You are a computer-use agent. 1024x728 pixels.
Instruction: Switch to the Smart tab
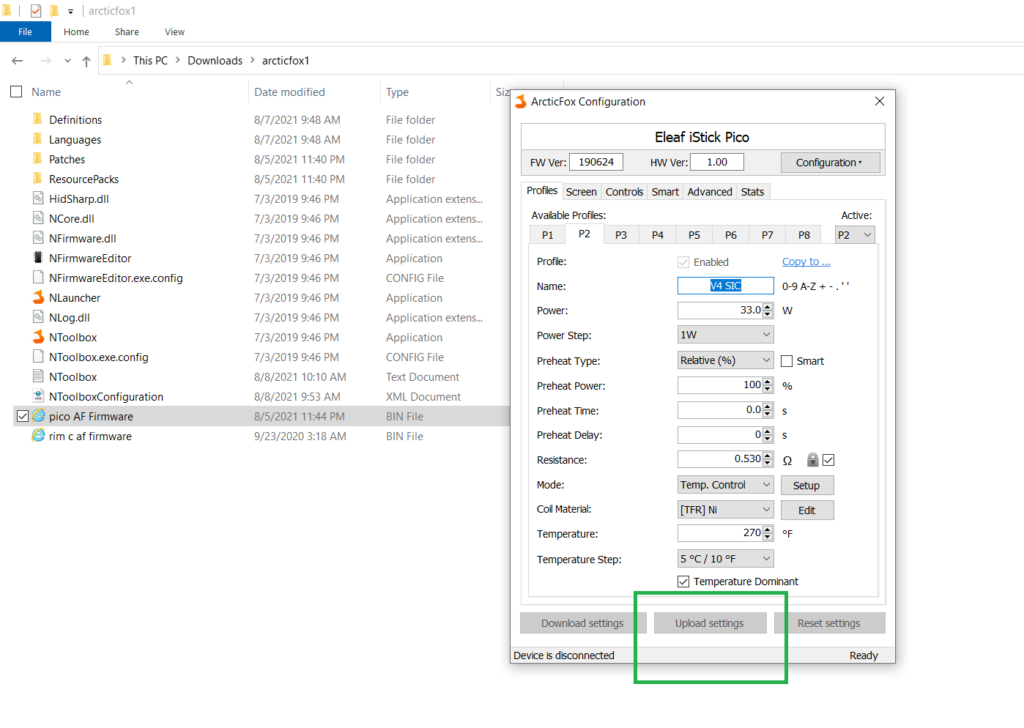pos(665,191)
